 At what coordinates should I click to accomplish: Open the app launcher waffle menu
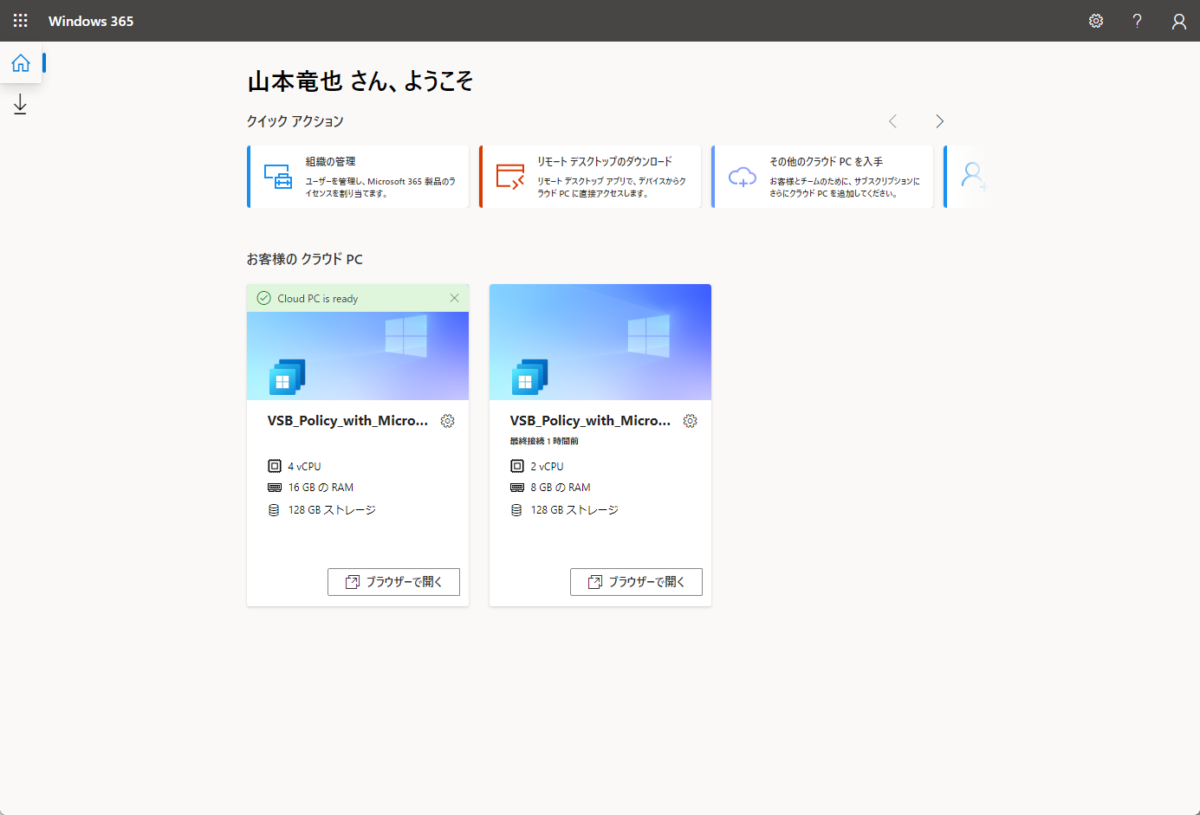point(20,21)
